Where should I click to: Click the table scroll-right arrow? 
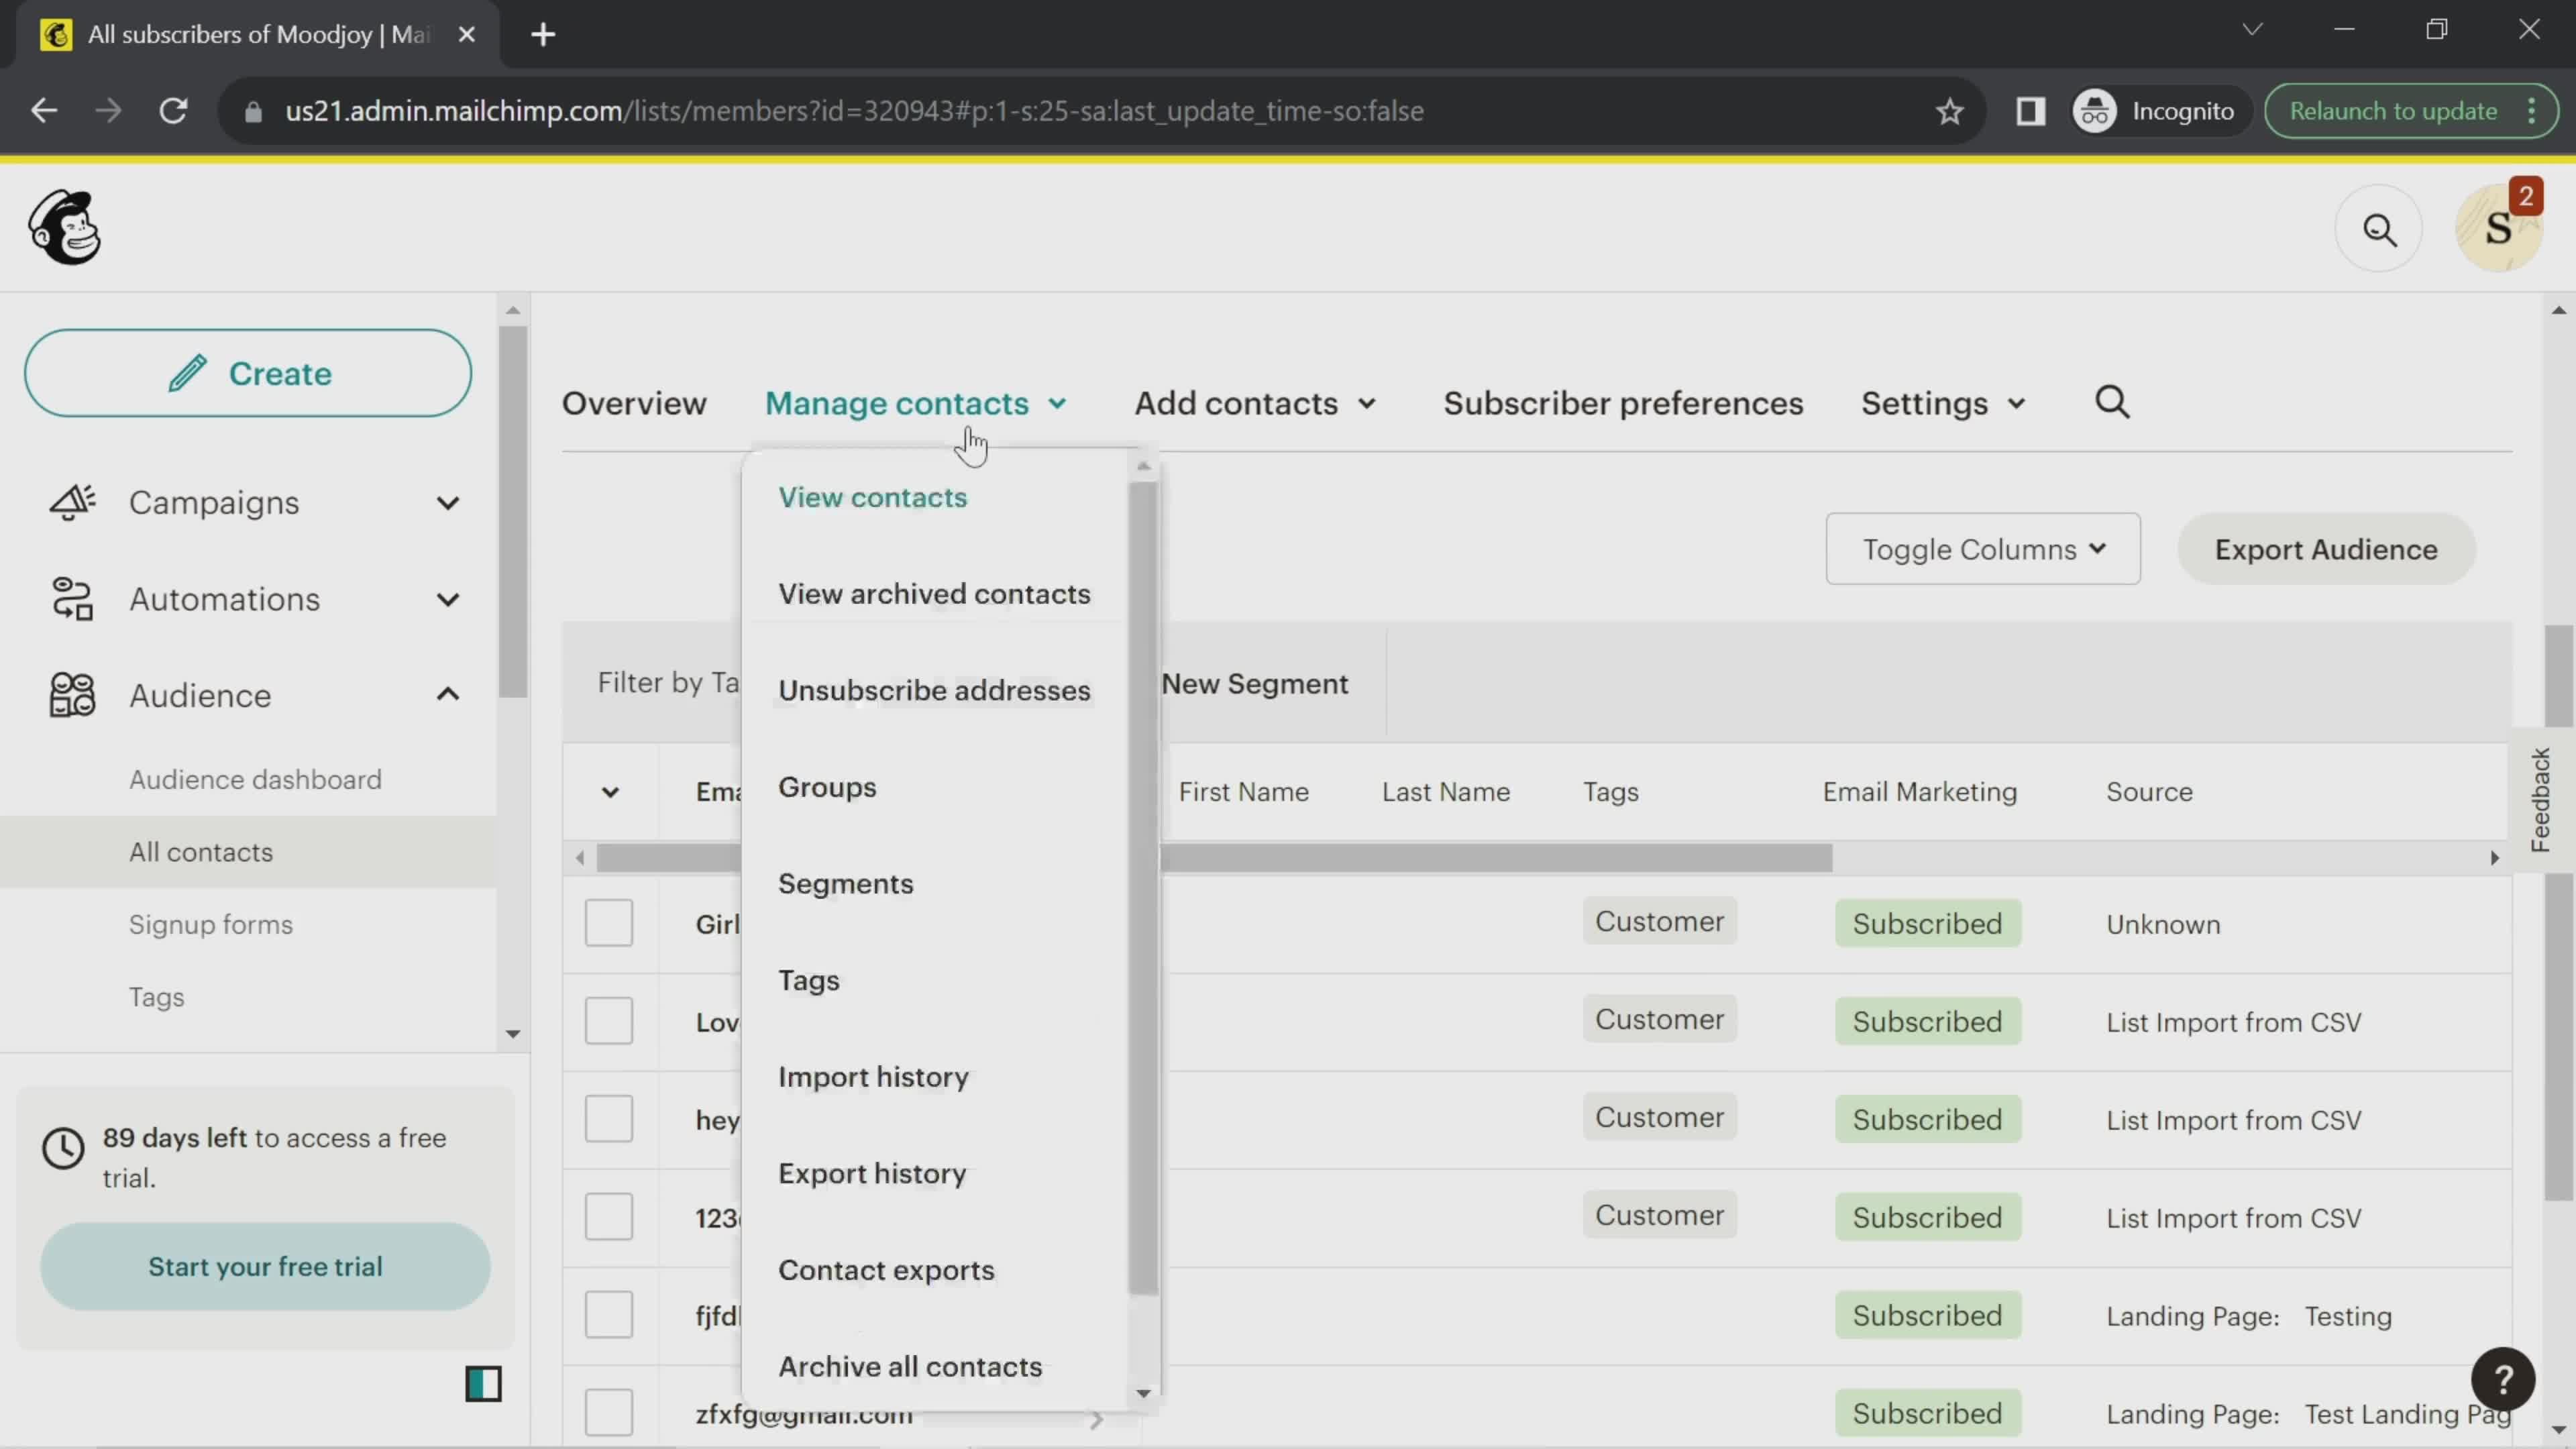pos(2494,858)
